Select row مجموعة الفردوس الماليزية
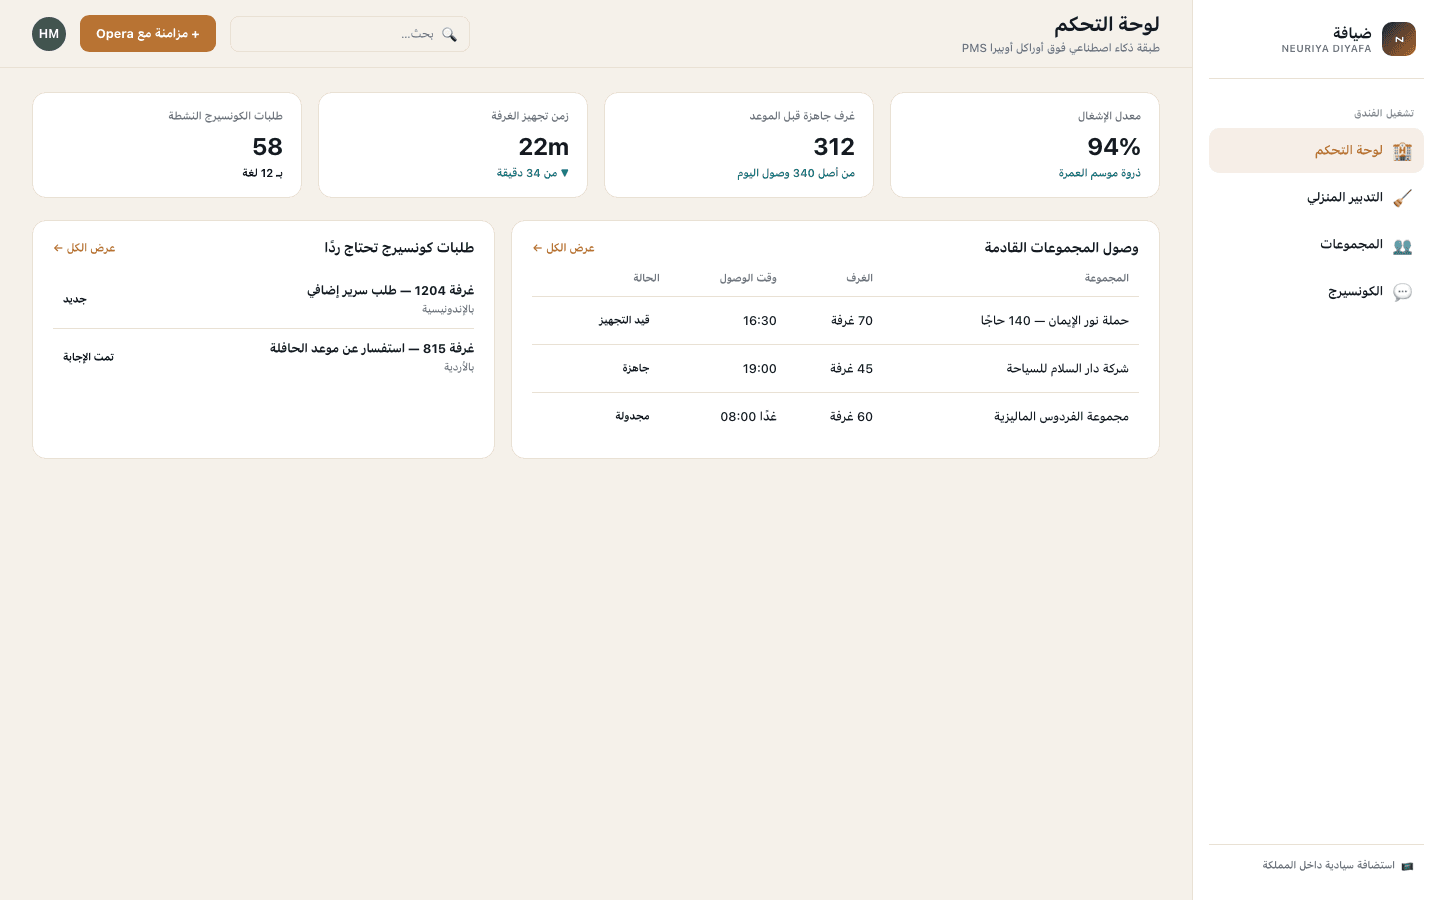Image resolution: width=1440 pixels, height=900 pixels. [x=835, y=417]
